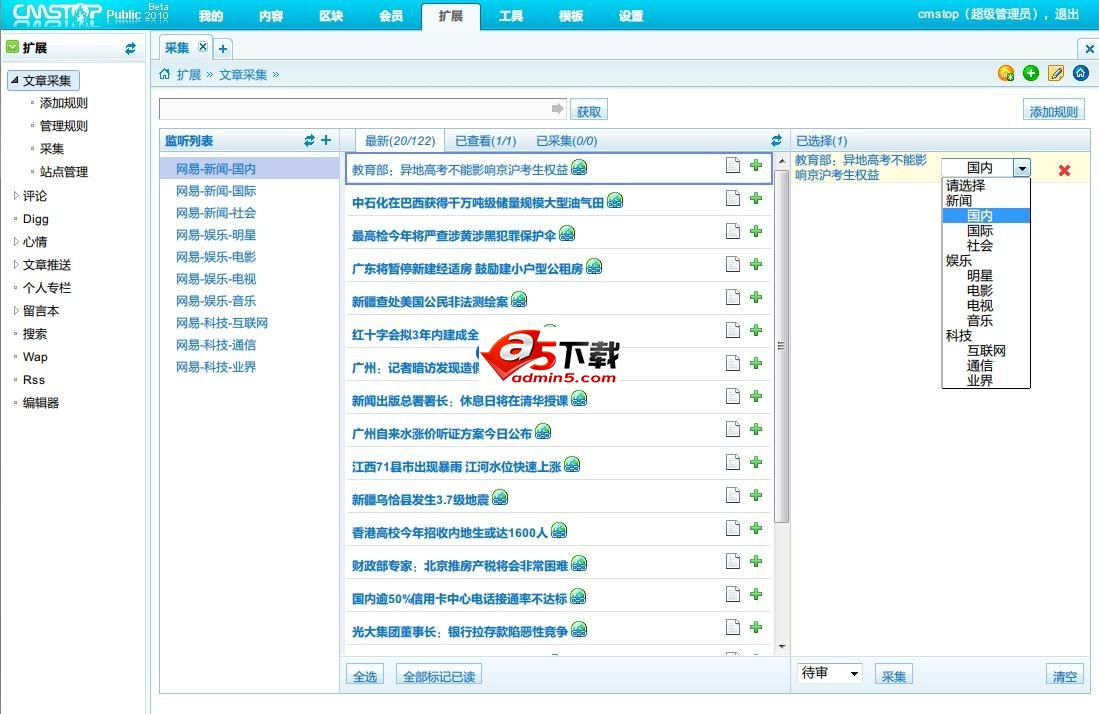Preview 教育部：异地高考 article page icon
The height and width of the screenshot is (714, 1099).
732,165
